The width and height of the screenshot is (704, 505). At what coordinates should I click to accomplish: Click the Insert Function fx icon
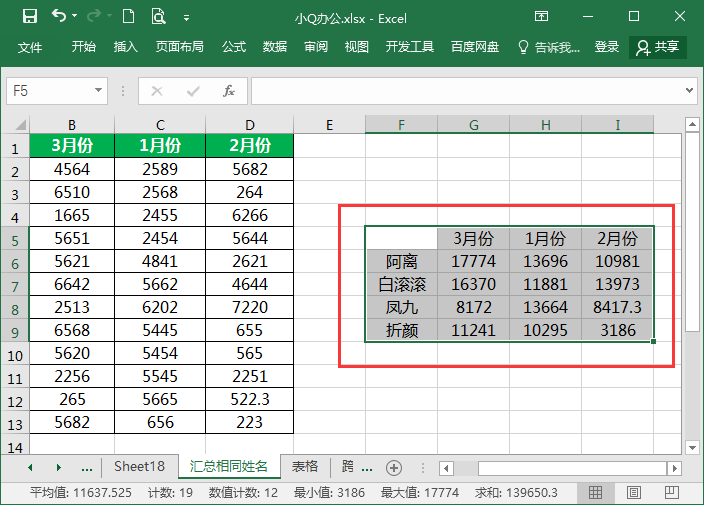(x=229, y=91)
